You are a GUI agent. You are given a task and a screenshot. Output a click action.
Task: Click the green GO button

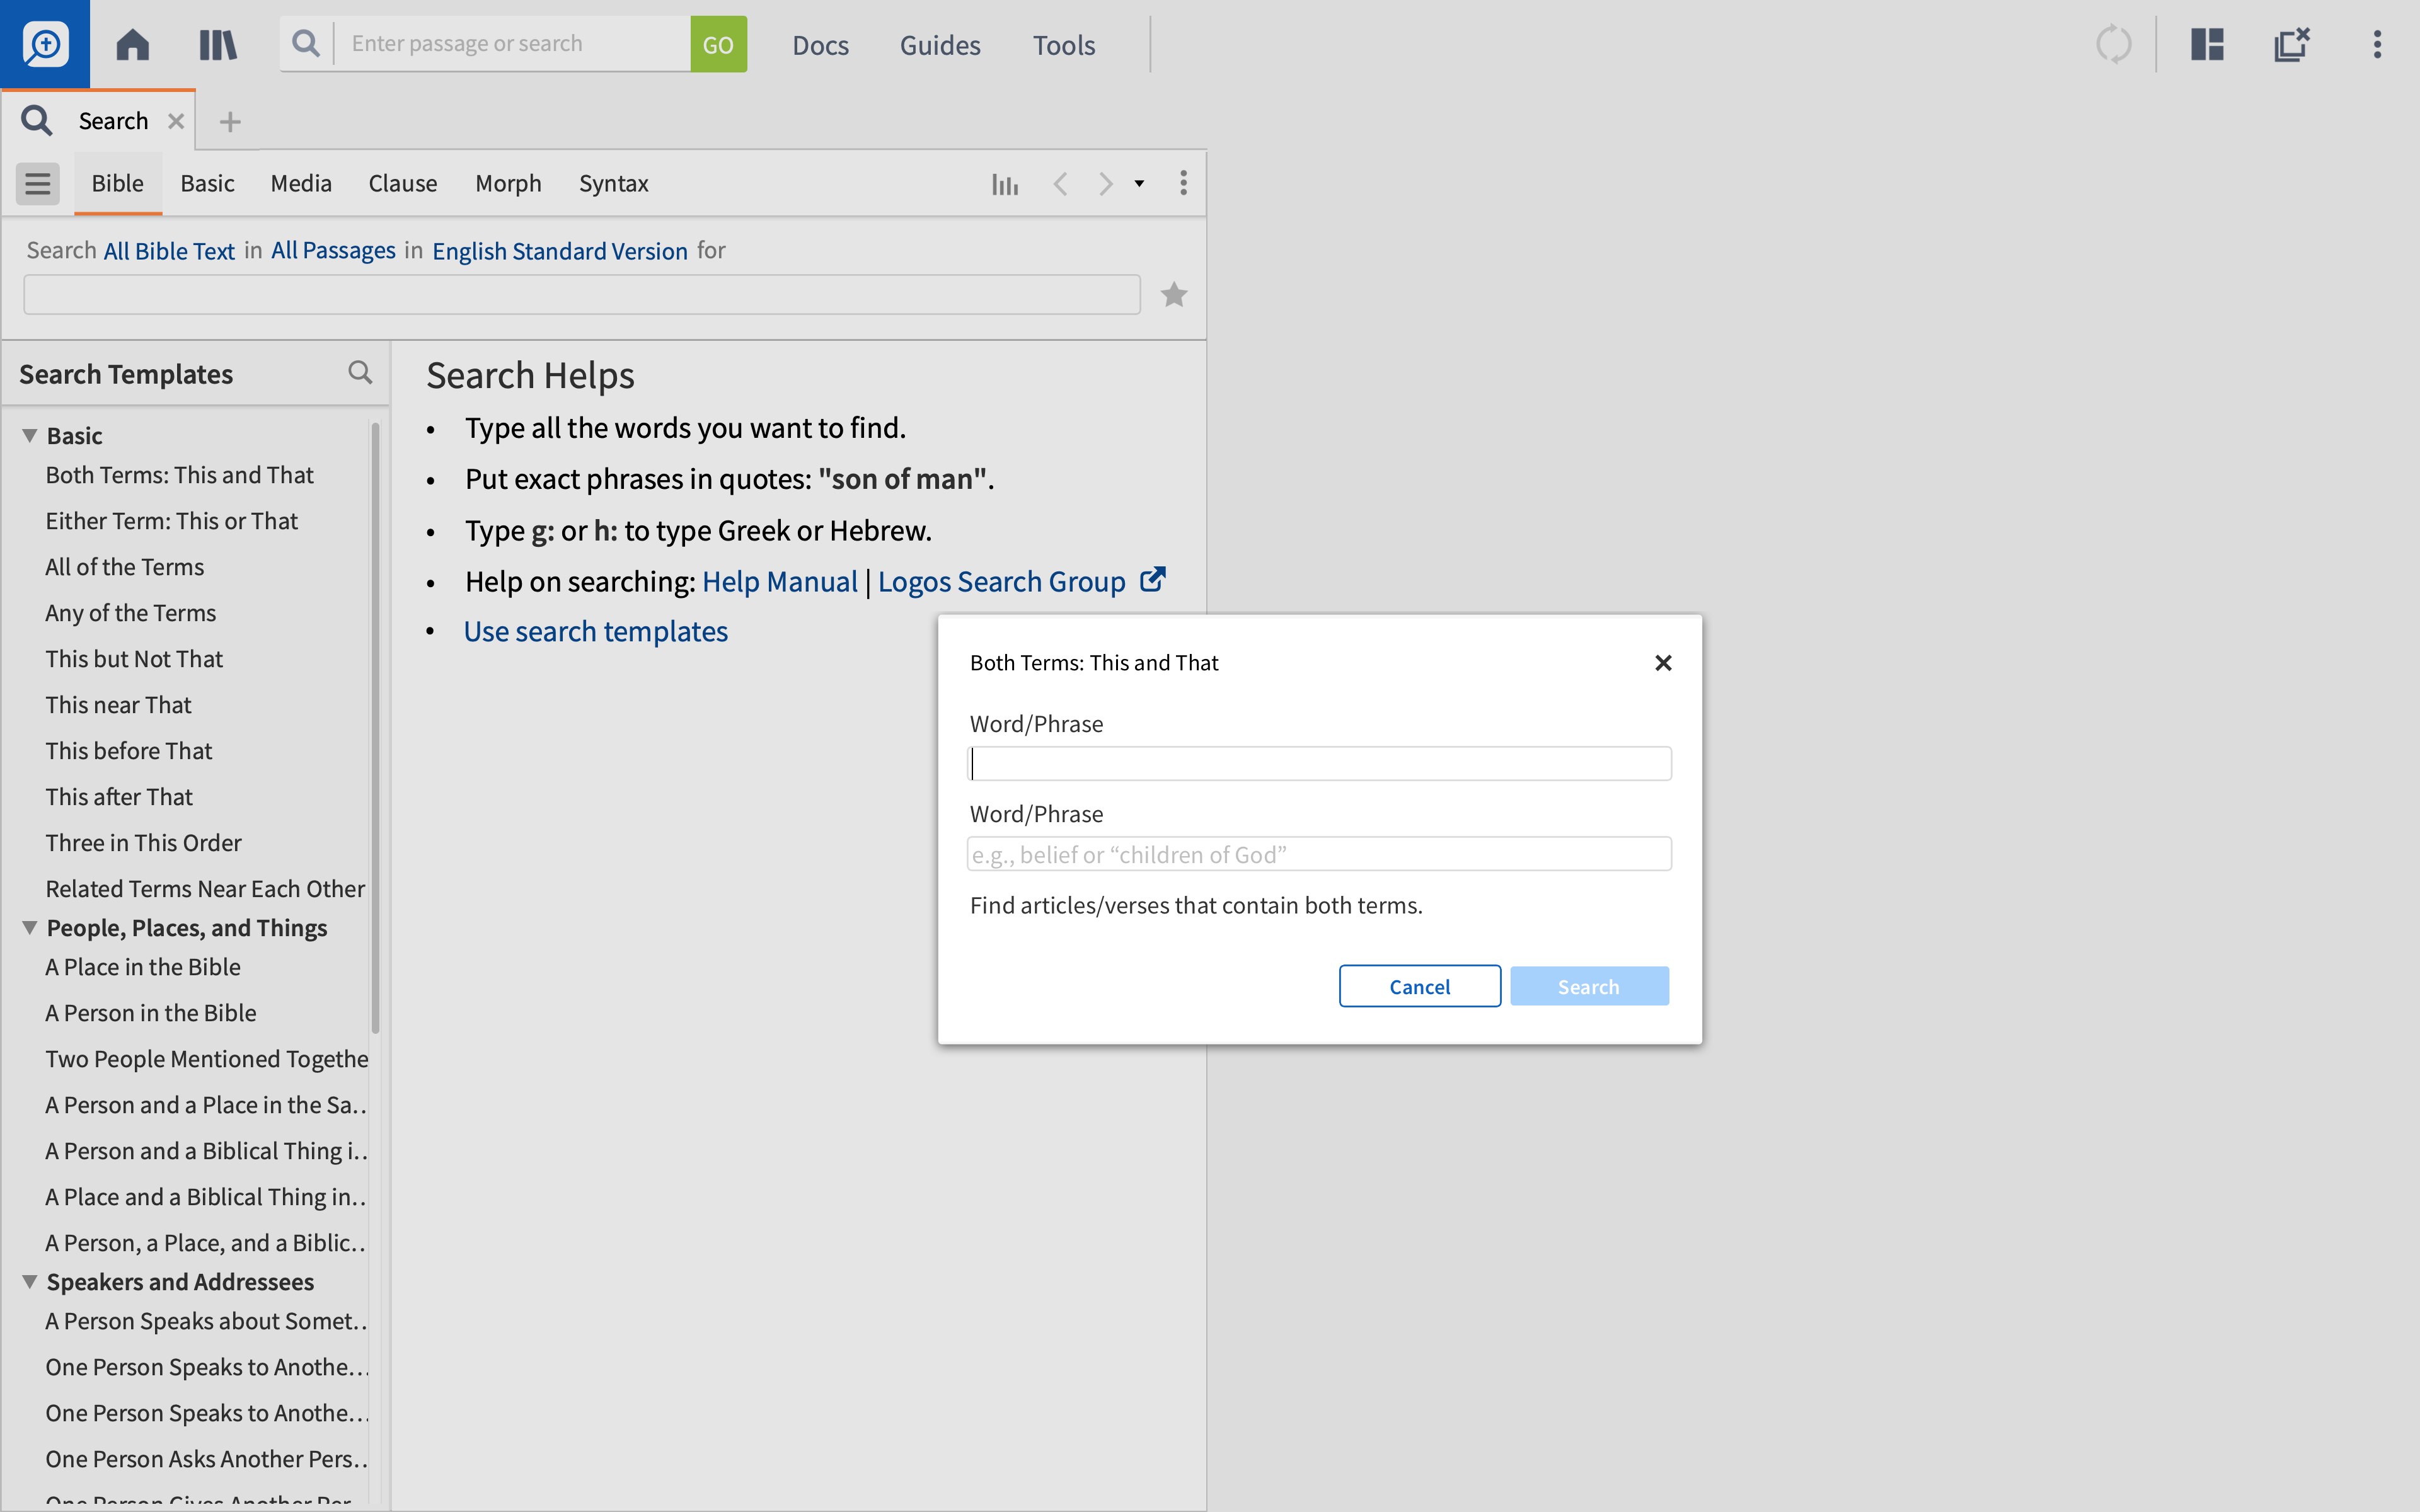pyautogui.click(x=718, y=44)
